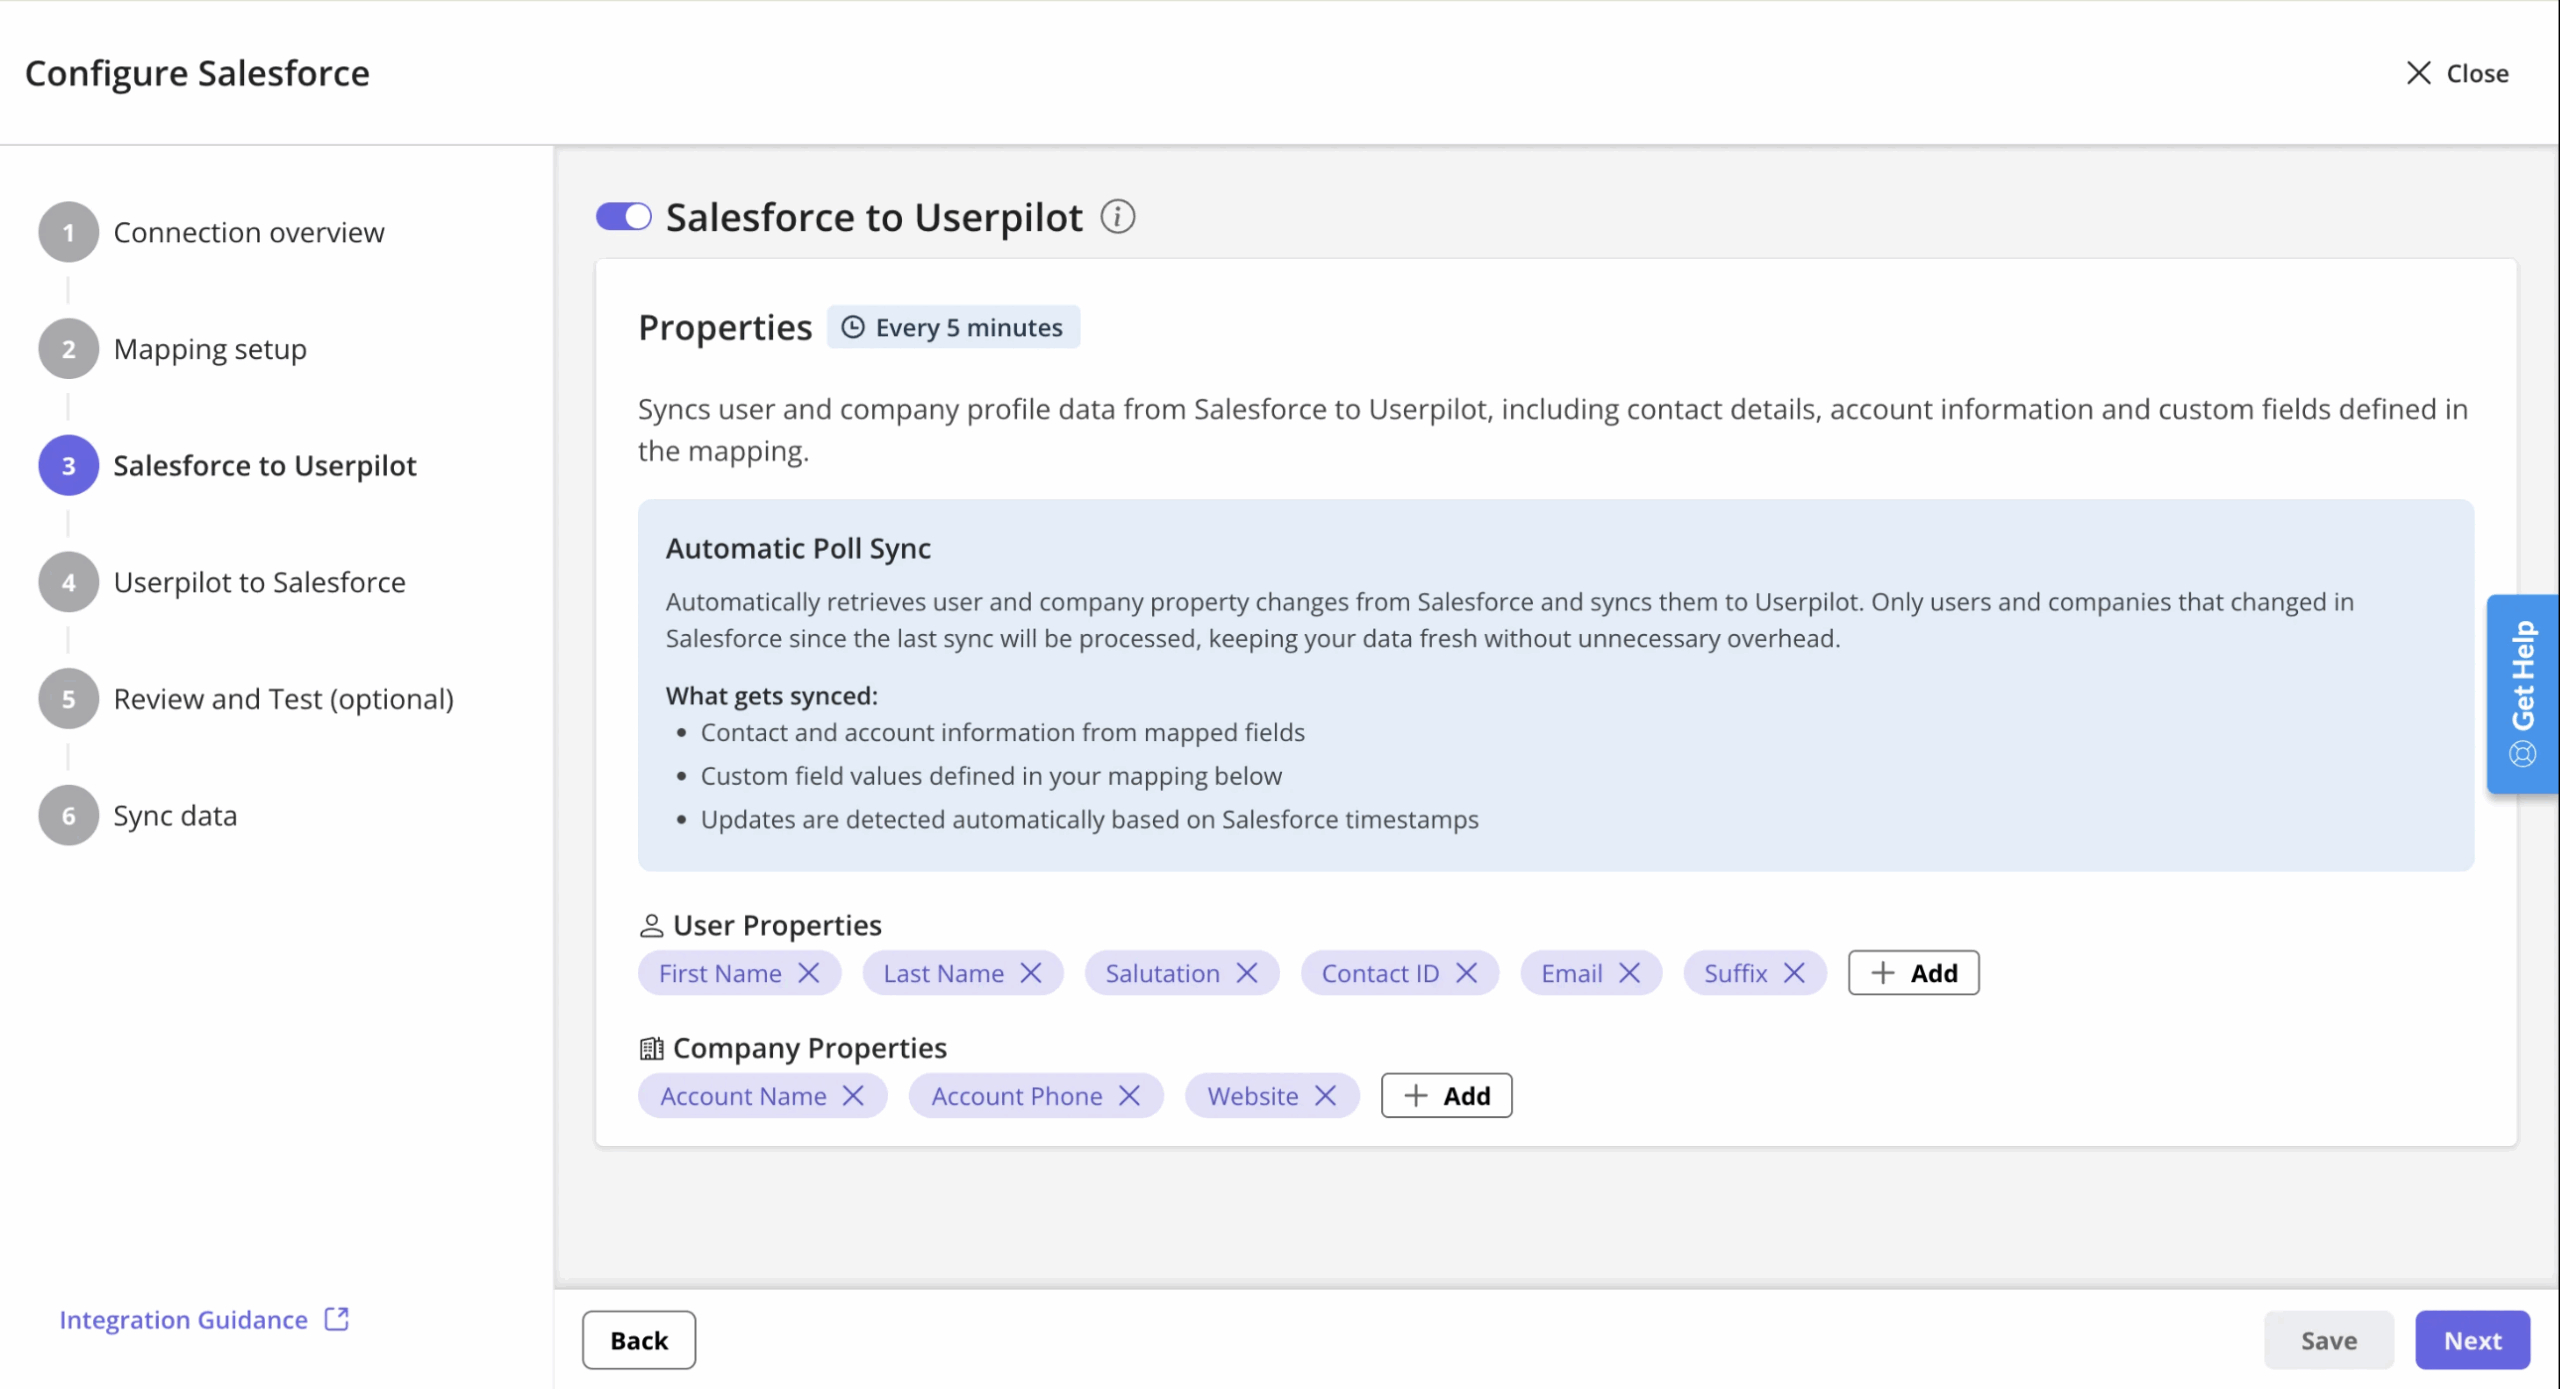
Task: Click the Back button
Action: coord(639,1340)
